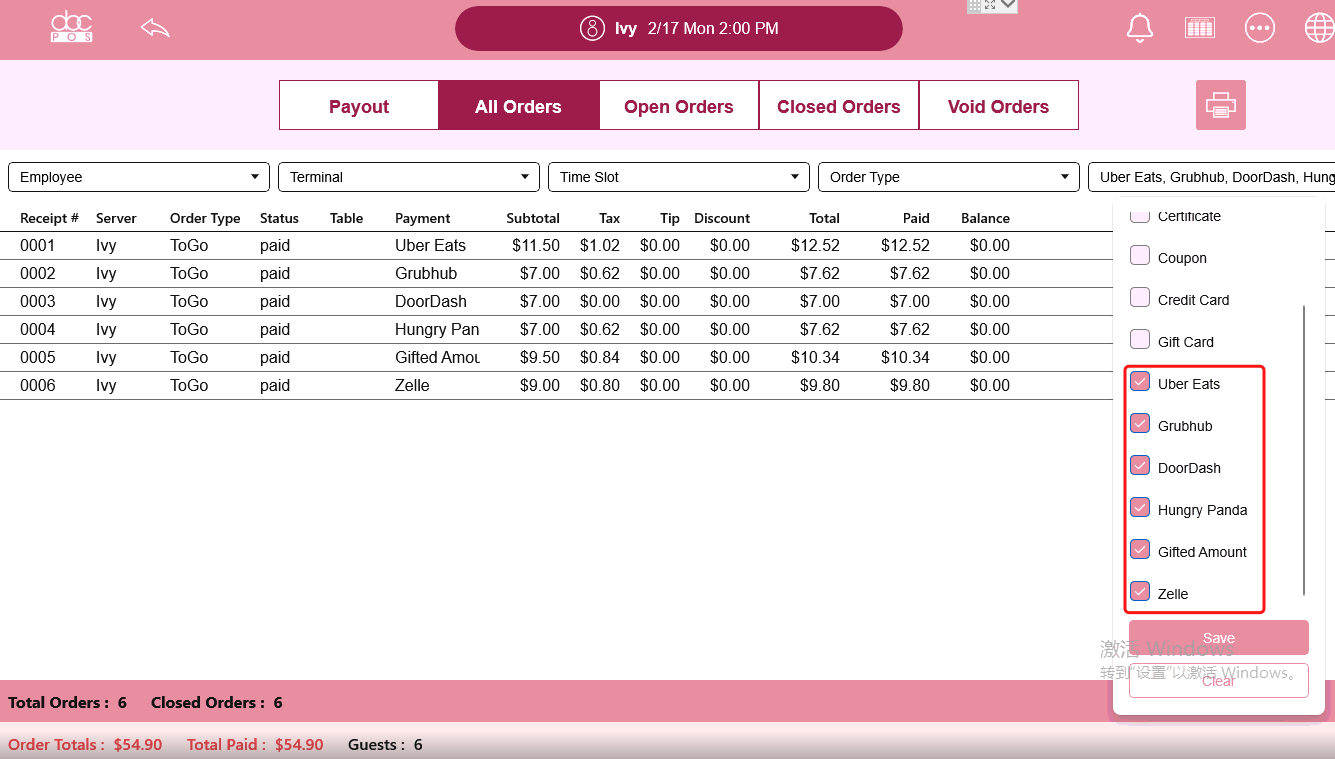Image resolution: width=1335 pixels, height=759 pixels.
Task: Switch to the Void Orders tab
Action: pyautogui.click(x=999, y=106)
